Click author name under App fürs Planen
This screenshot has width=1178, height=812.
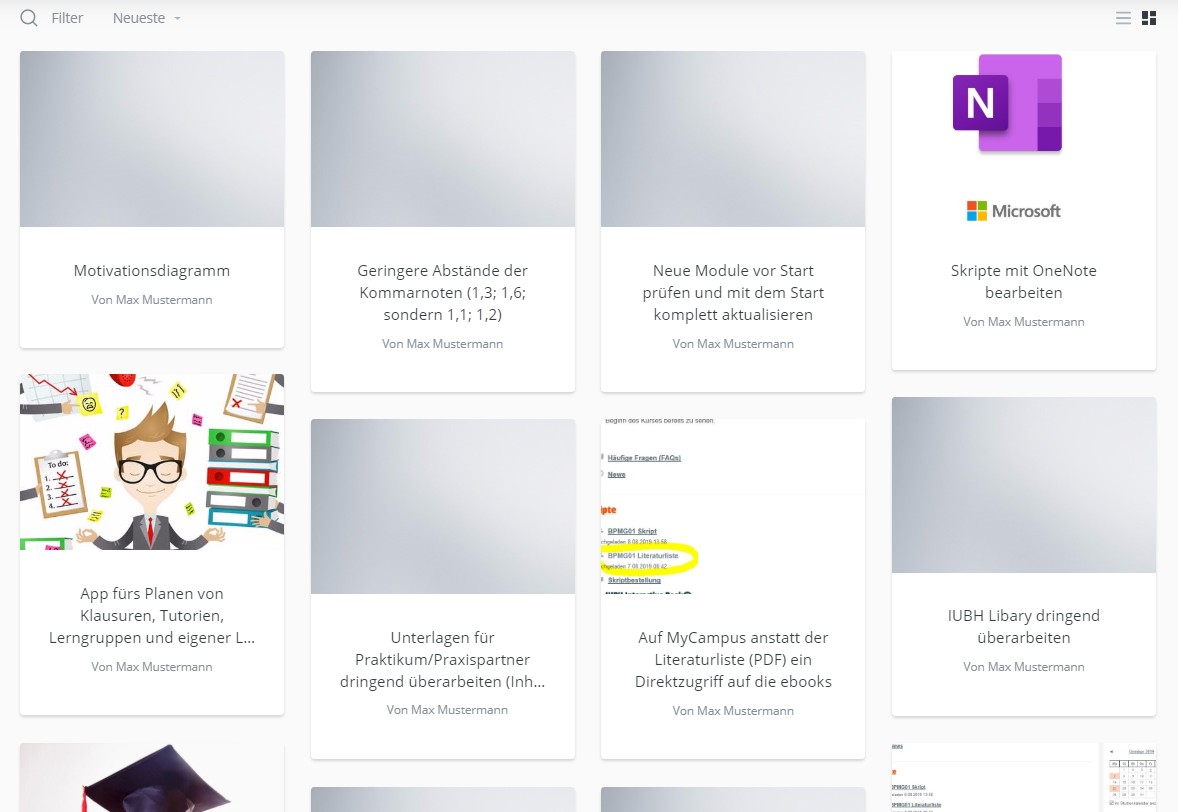pos(152,666)
